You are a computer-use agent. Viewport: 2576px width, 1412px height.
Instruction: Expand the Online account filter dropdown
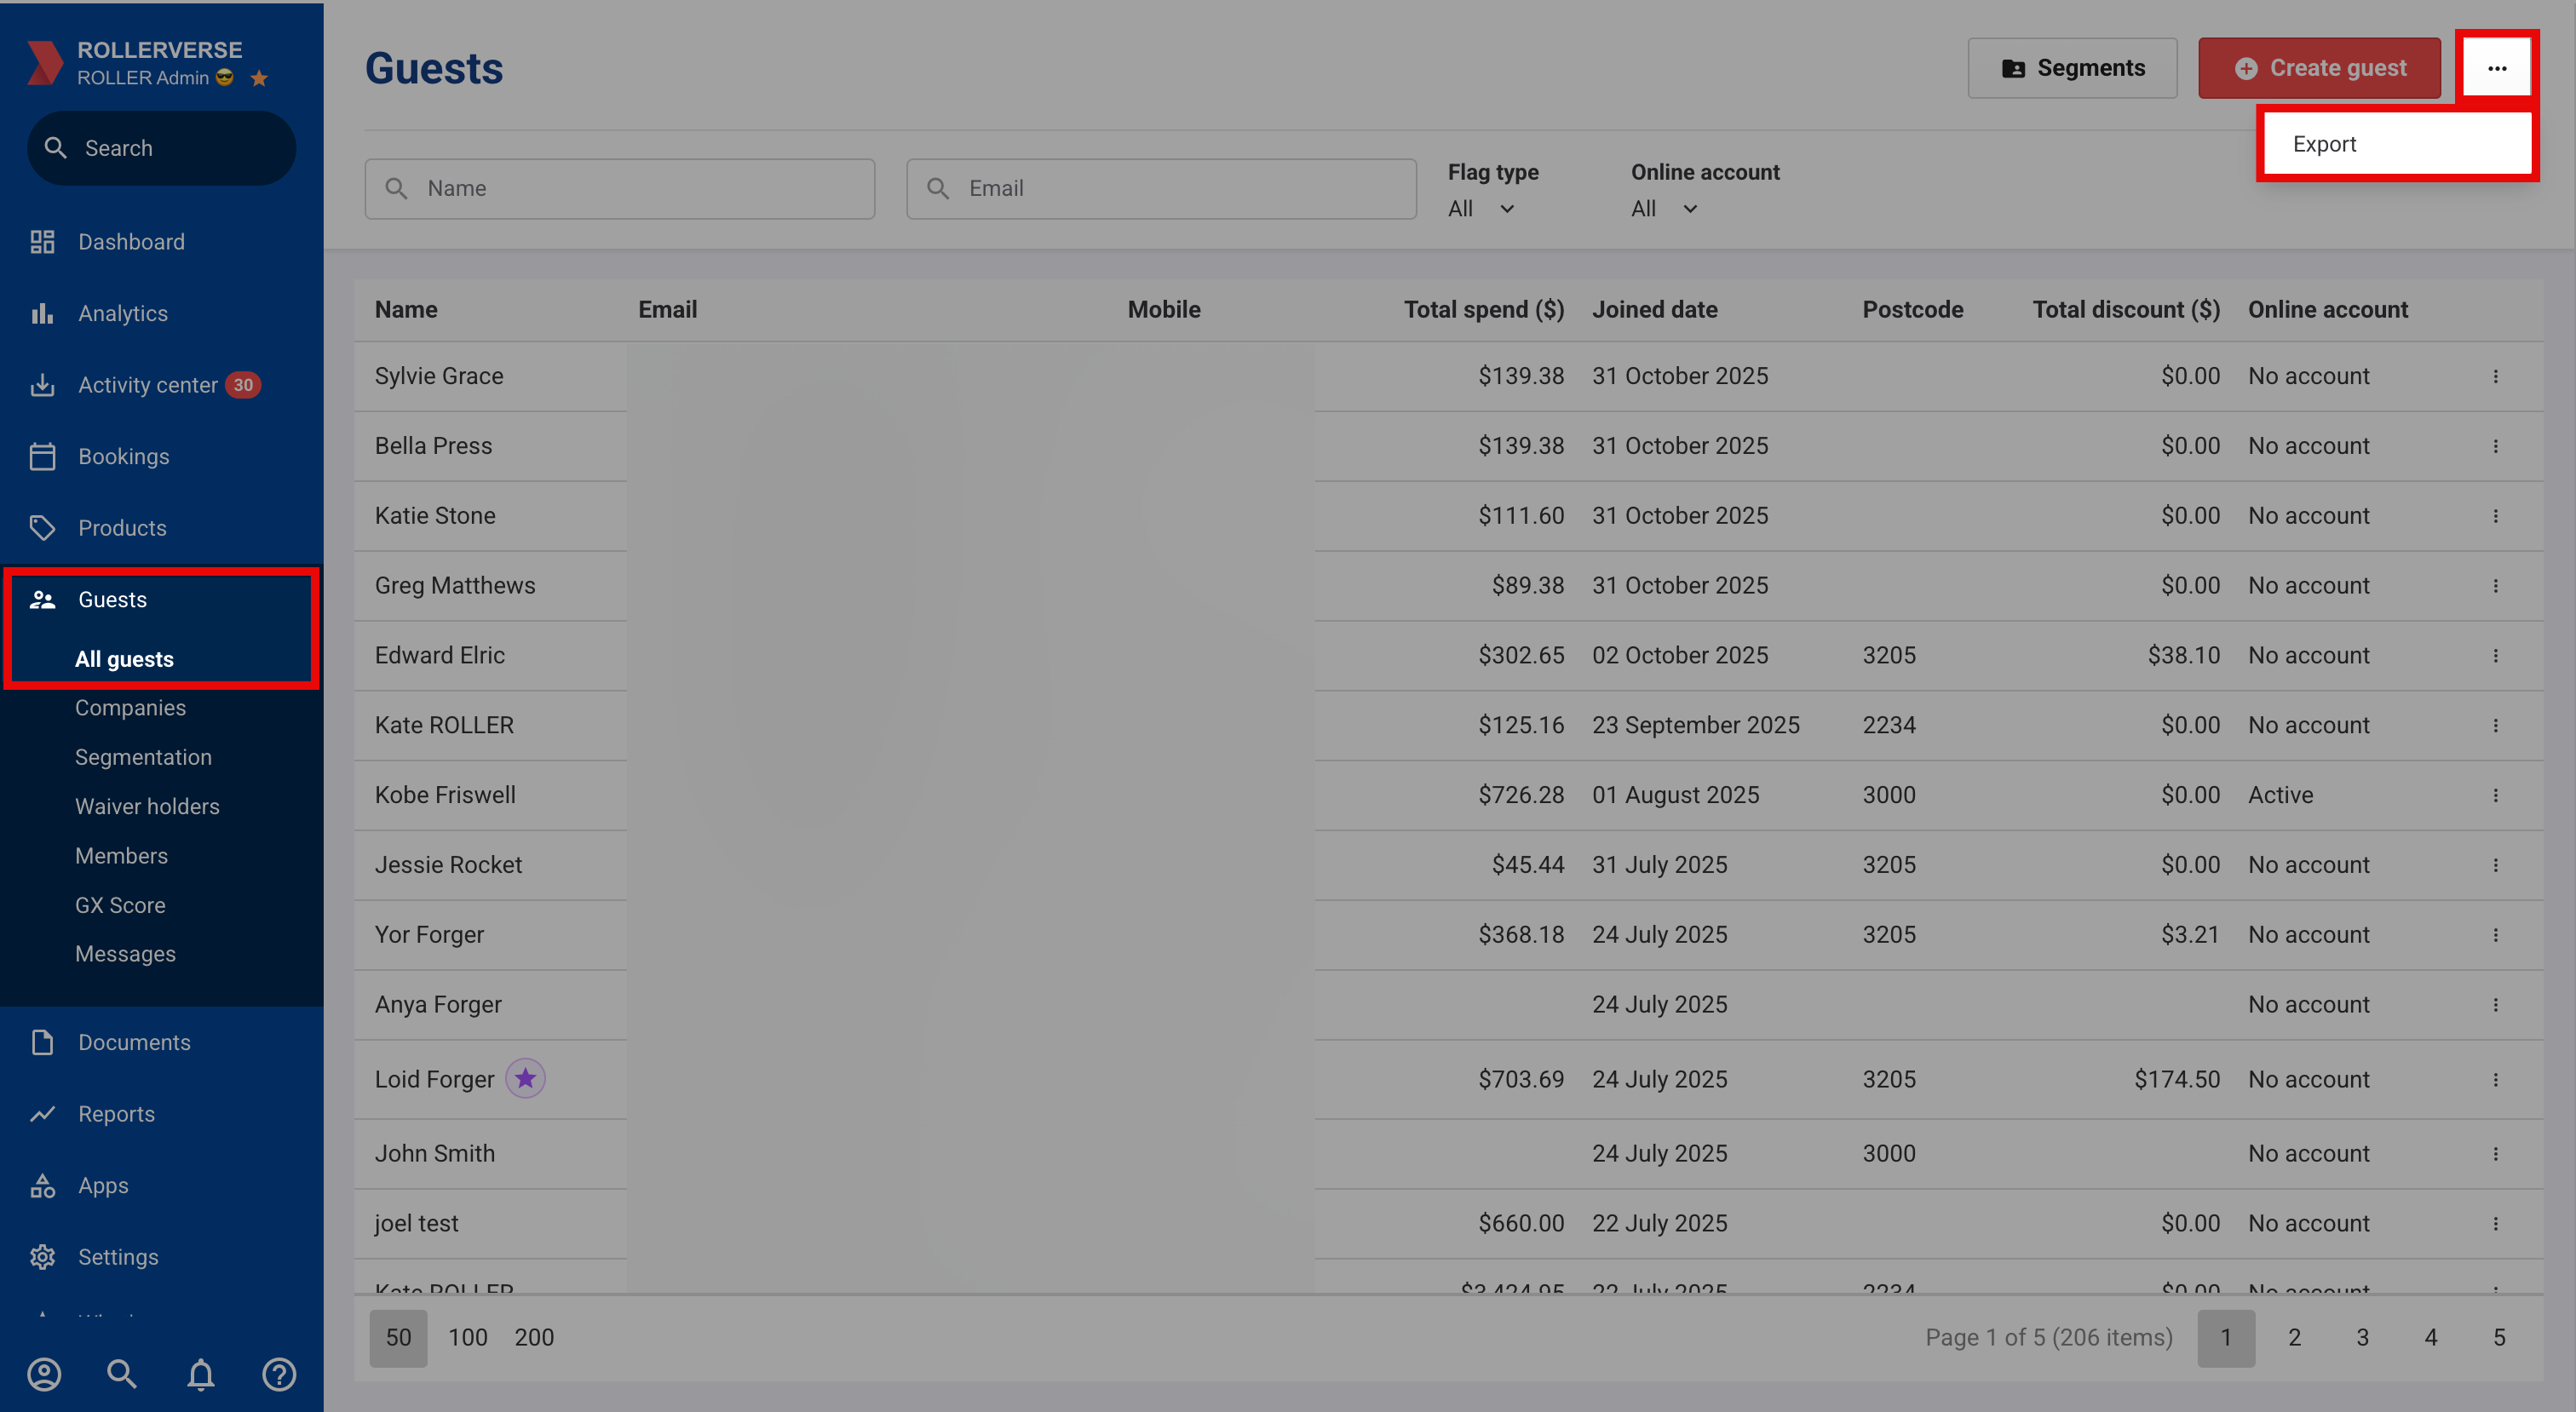tap(1664, 209)
